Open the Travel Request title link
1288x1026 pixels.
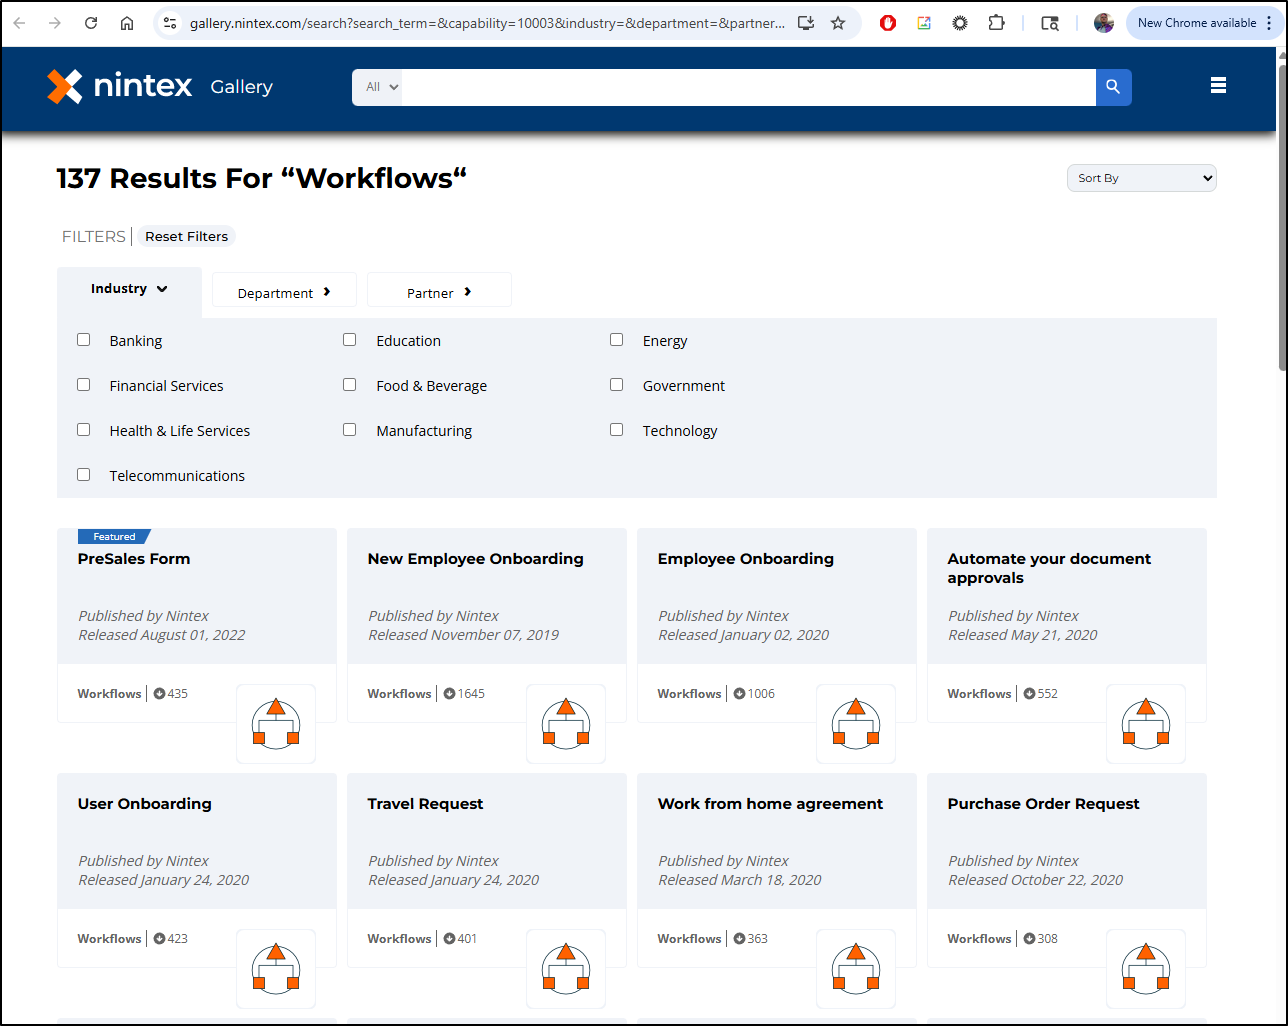(425, 804)
